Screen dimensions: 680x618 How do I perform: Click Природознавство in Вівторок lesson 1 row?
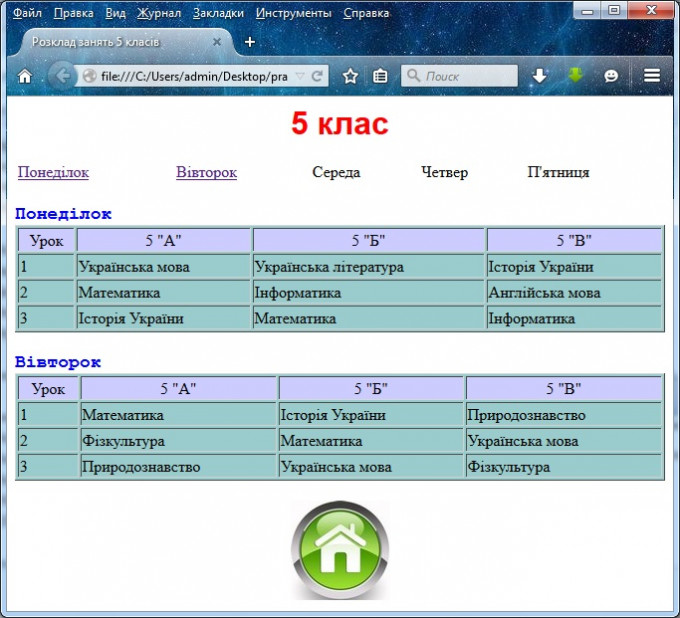pos(563,415)
